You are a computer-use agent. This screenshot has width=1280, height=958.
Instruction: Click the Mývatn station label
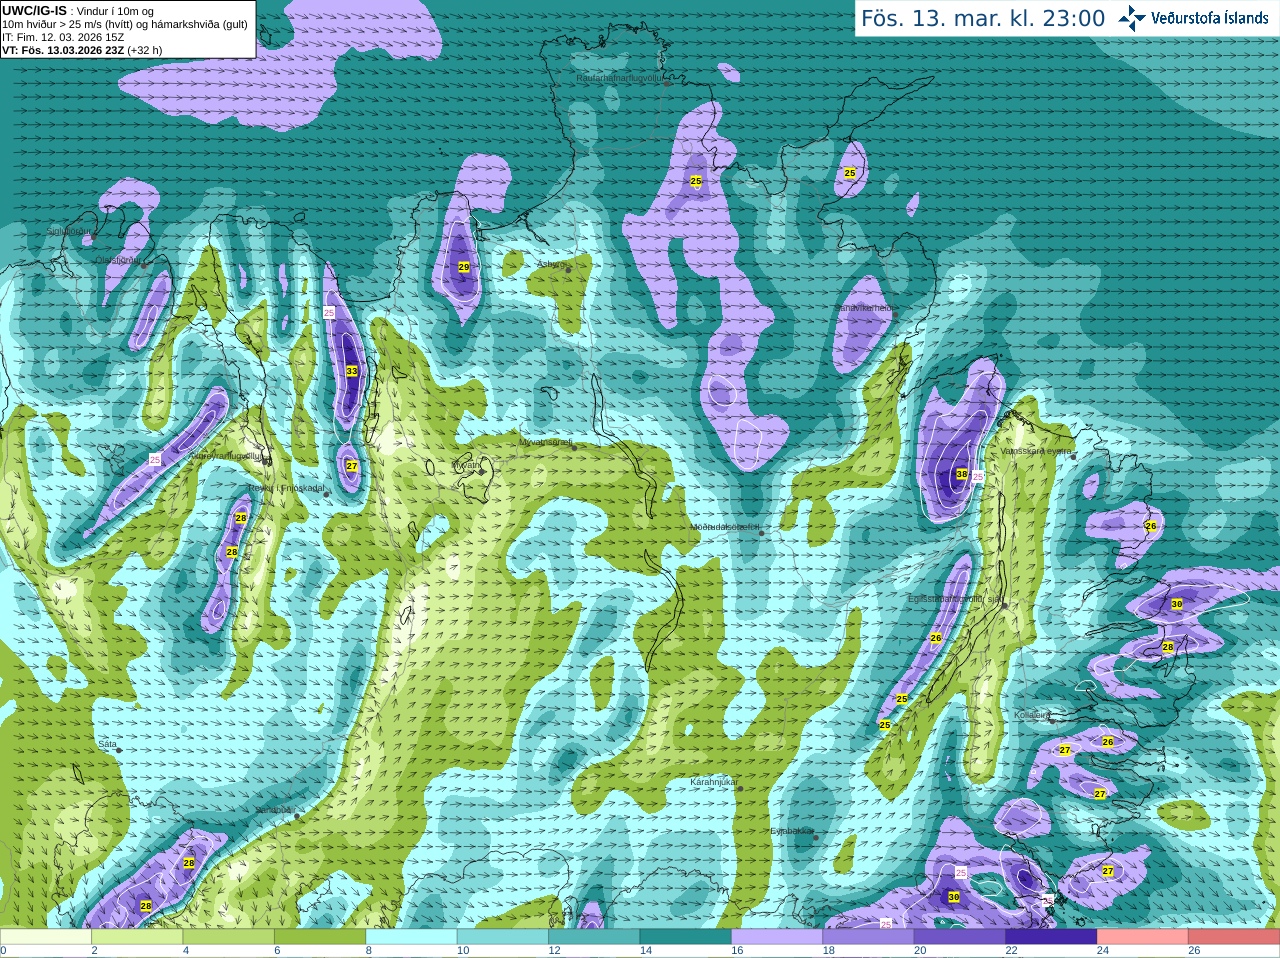pyautogui.click(x=466, y=465)
